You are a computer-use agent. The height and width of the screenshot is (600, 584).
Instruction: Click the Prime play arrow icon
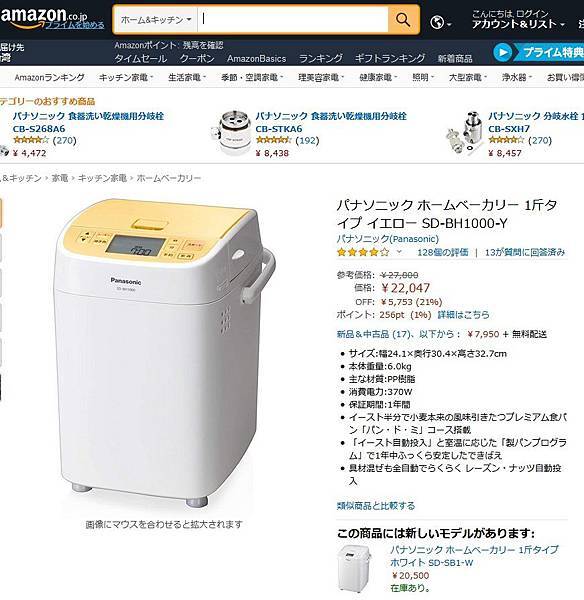(x=502, y=52)
